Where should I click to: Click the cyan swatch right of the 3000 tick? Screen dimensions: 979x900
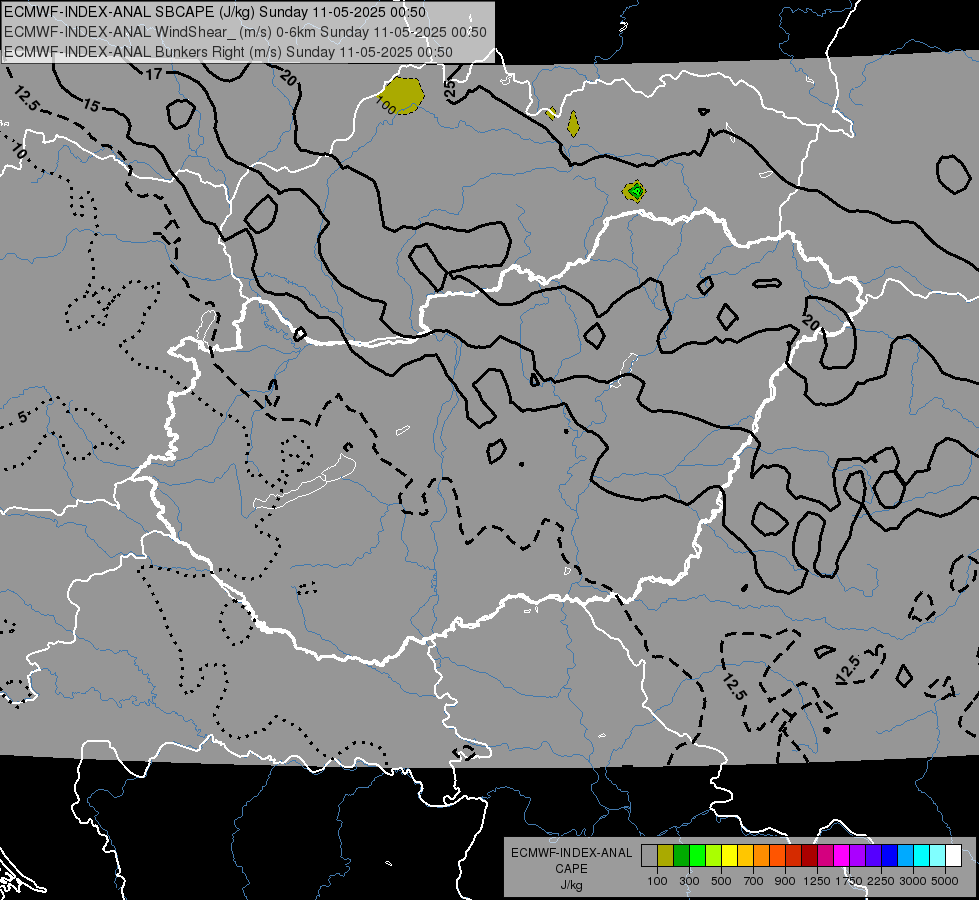point(922,856)
